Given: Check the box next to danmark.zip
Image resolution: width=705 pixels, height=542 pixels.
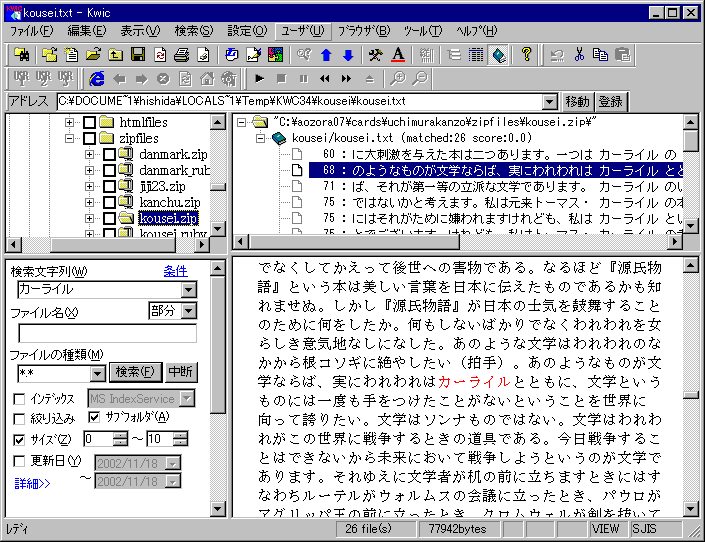Looking at the screenshot, I should coord(109,154).
